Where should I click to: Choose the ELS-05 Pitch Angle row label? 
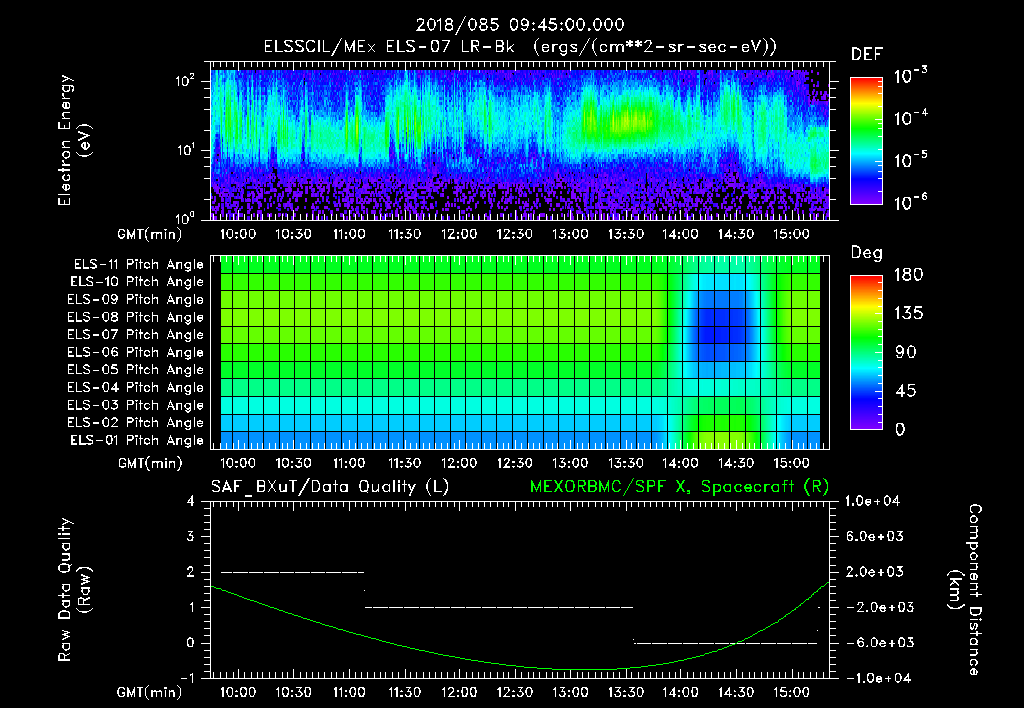[136, 370]
